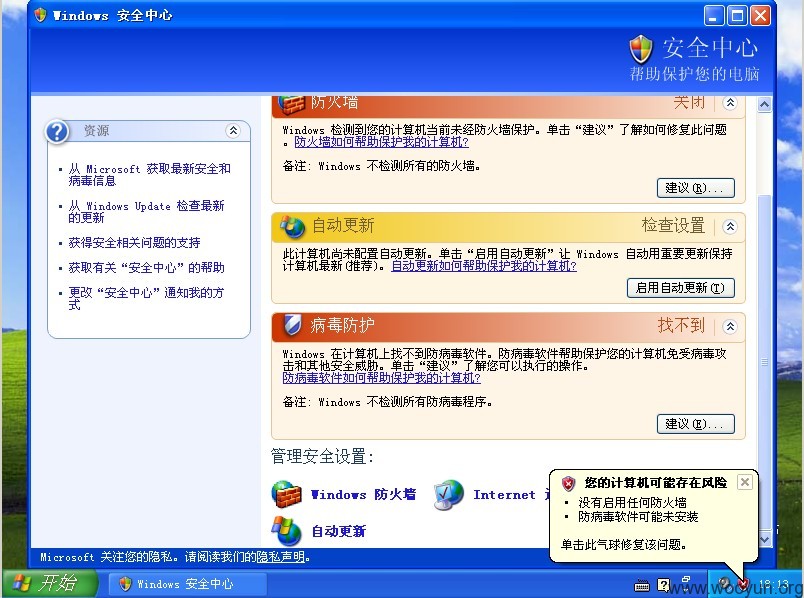Open link 防病毒软件如何帮助保护我的计算机?
Viewport: 804px width, 598px height.
click(x=381, y=378)
